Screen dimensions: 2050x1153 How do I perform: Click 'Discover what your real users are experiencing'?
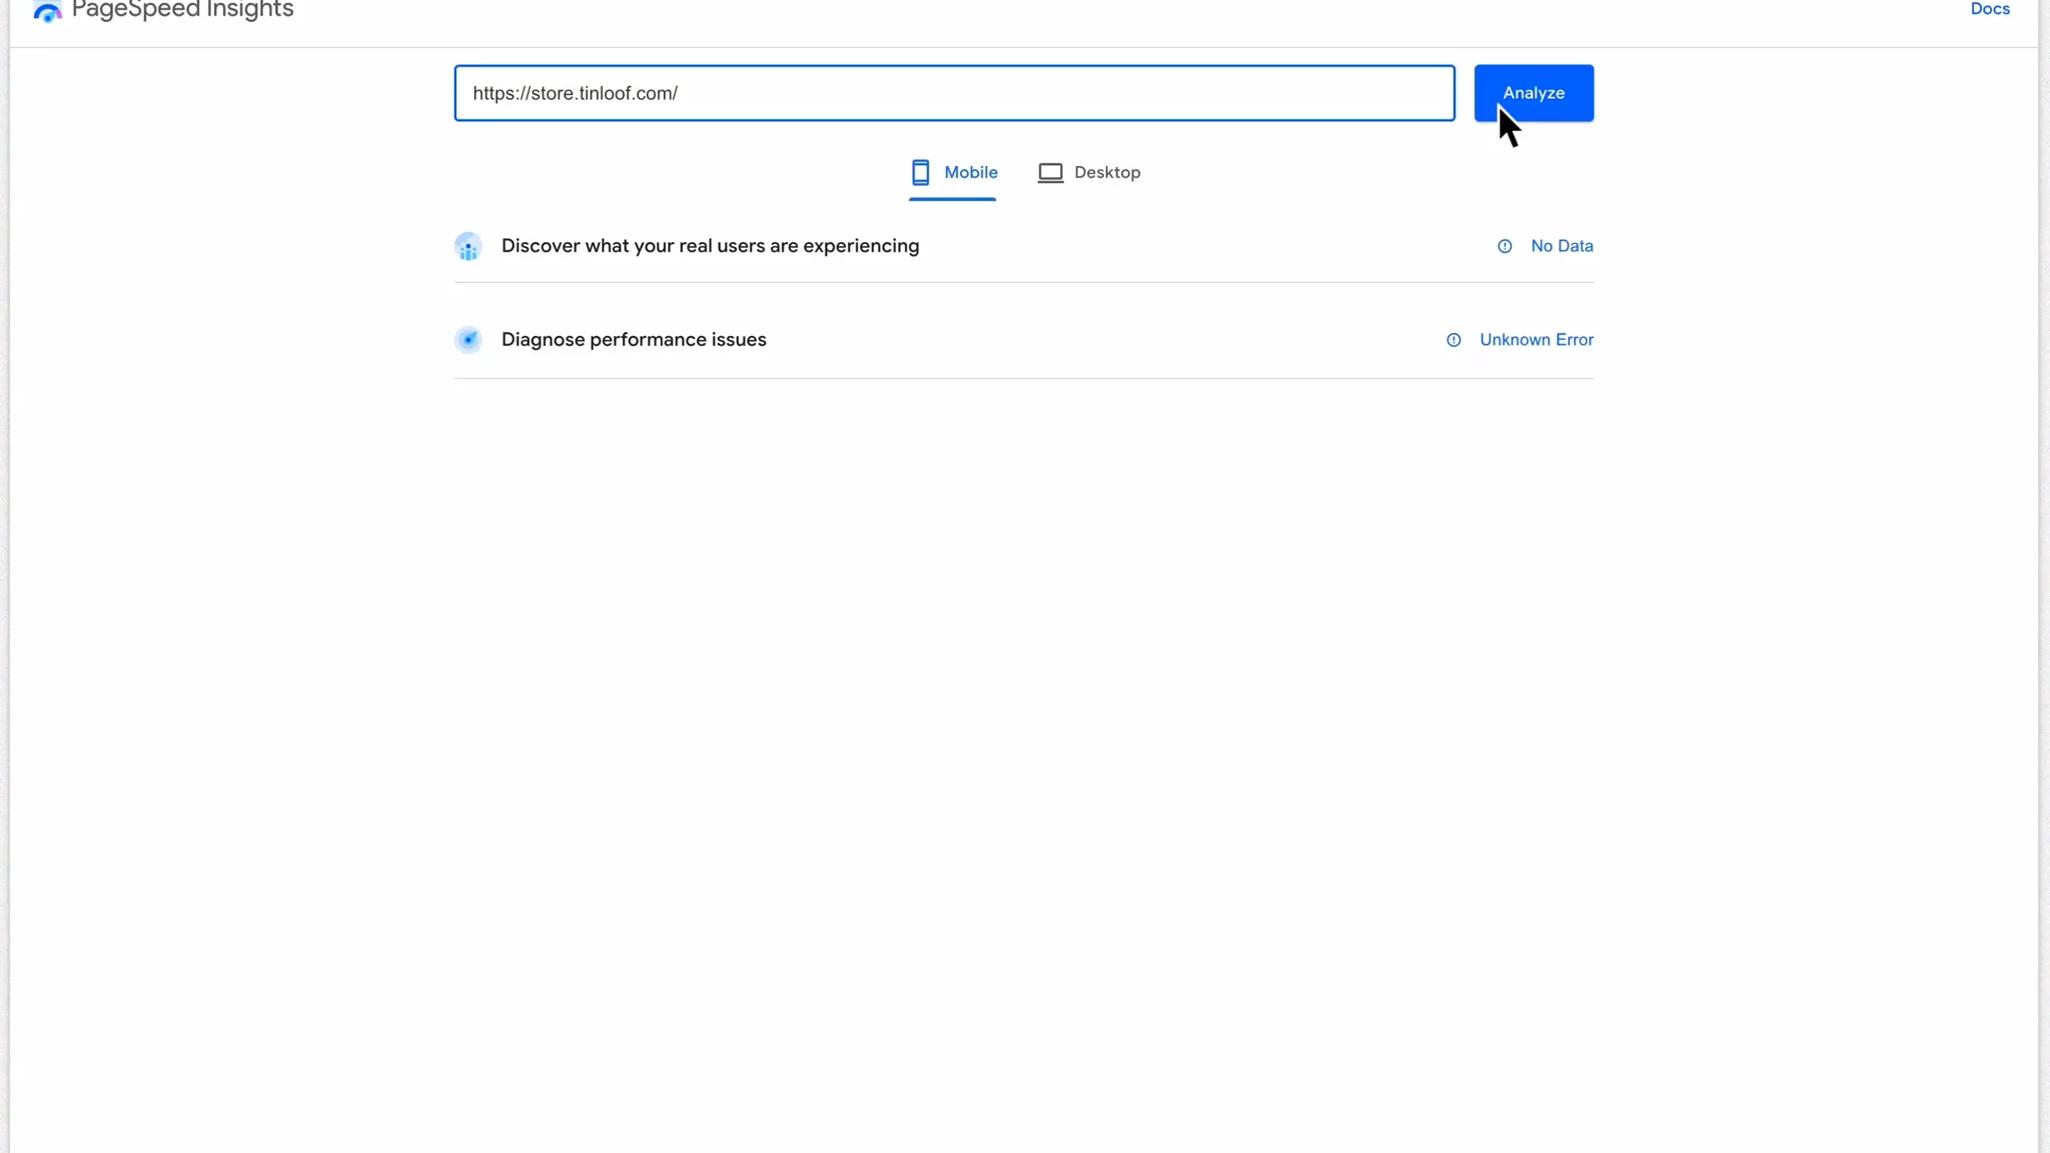coord(710,246)
